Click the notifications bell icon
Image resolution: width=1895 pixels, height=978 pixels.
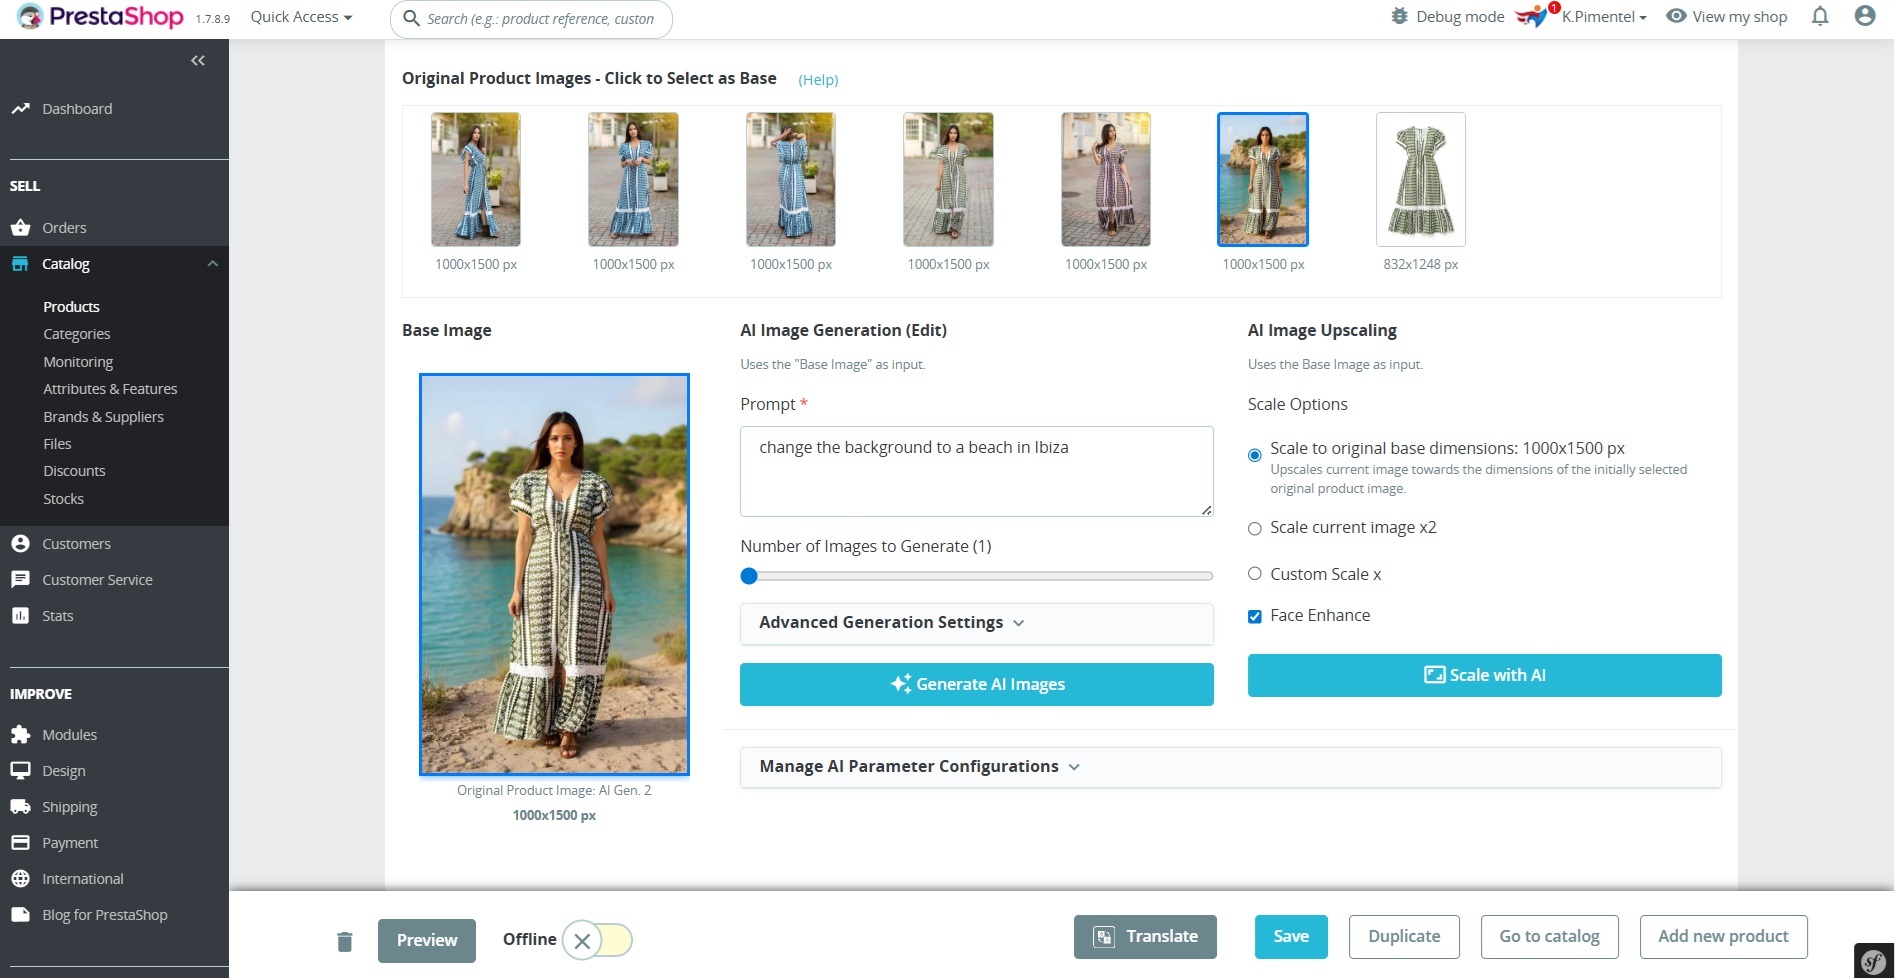tap(1820, 16)
